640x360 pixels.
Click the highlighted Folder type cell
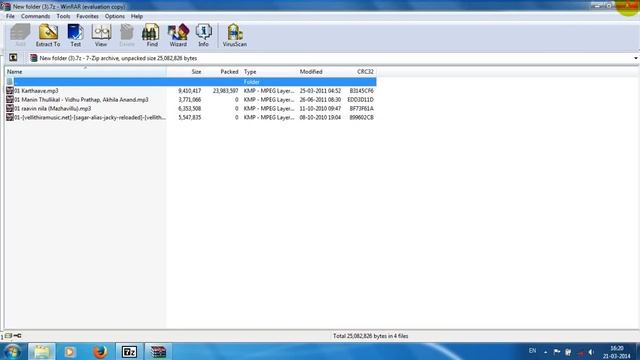251,82
